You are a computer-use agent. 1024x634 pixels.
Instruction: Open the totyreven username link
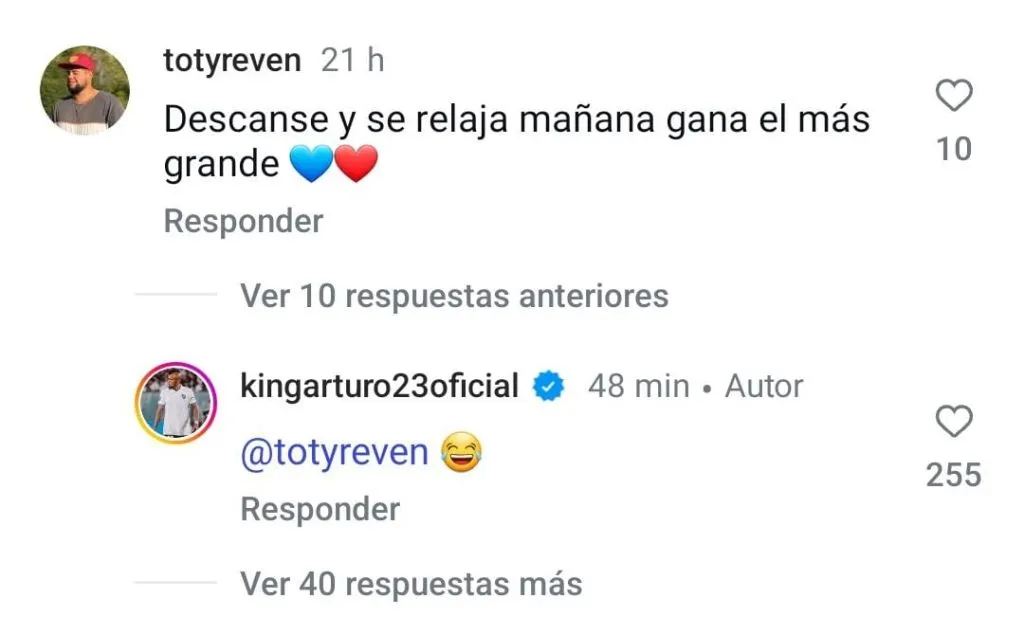click(x=232, y=60)
